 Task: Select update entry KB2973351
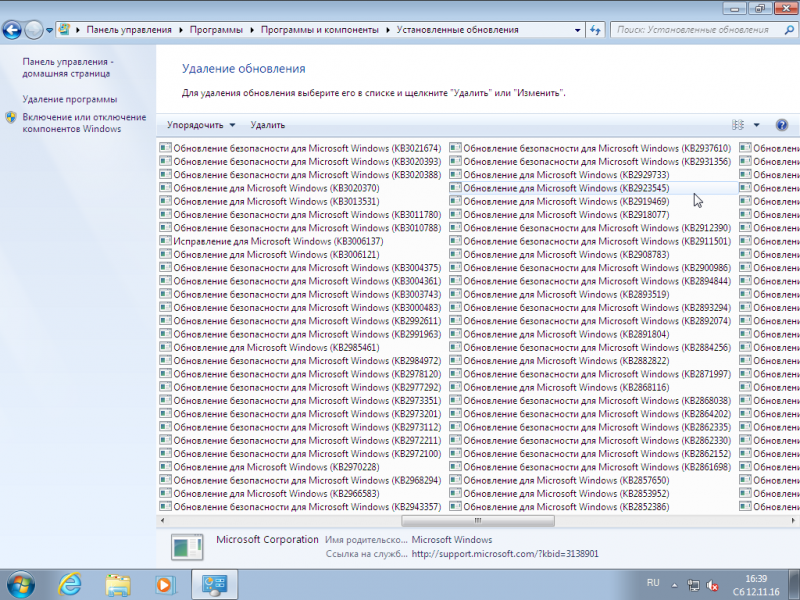(x=301, y=400)
